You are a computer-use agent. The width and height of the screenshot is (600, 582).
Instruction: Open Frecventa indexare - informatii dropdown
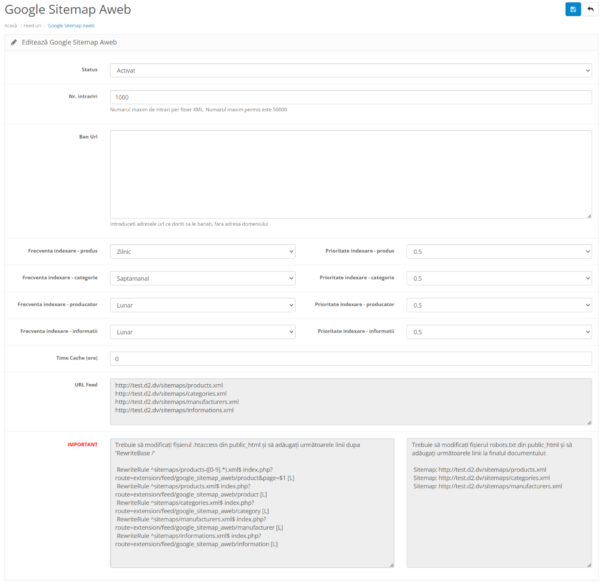(x=202, y=332)
